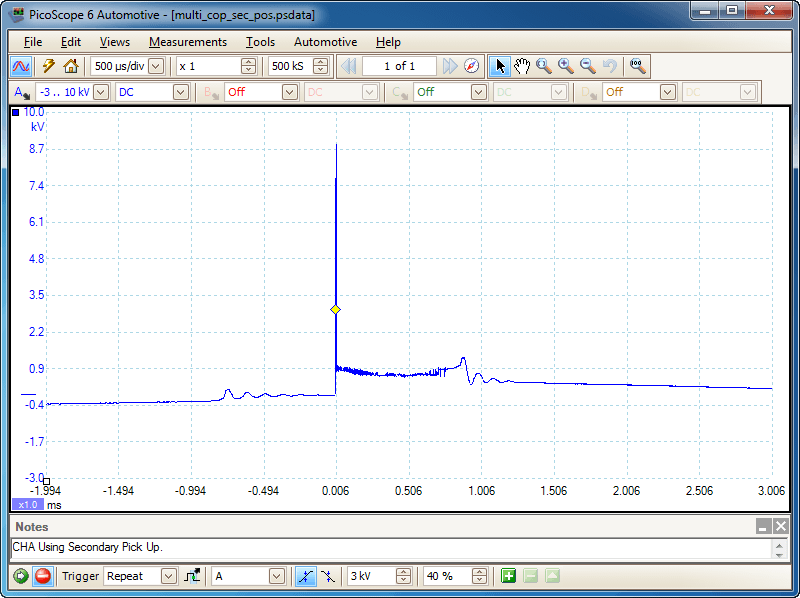Viewport: 800px width, 598px height.
Task: Open Channel A options button
Action: click(x=21, y=92)
